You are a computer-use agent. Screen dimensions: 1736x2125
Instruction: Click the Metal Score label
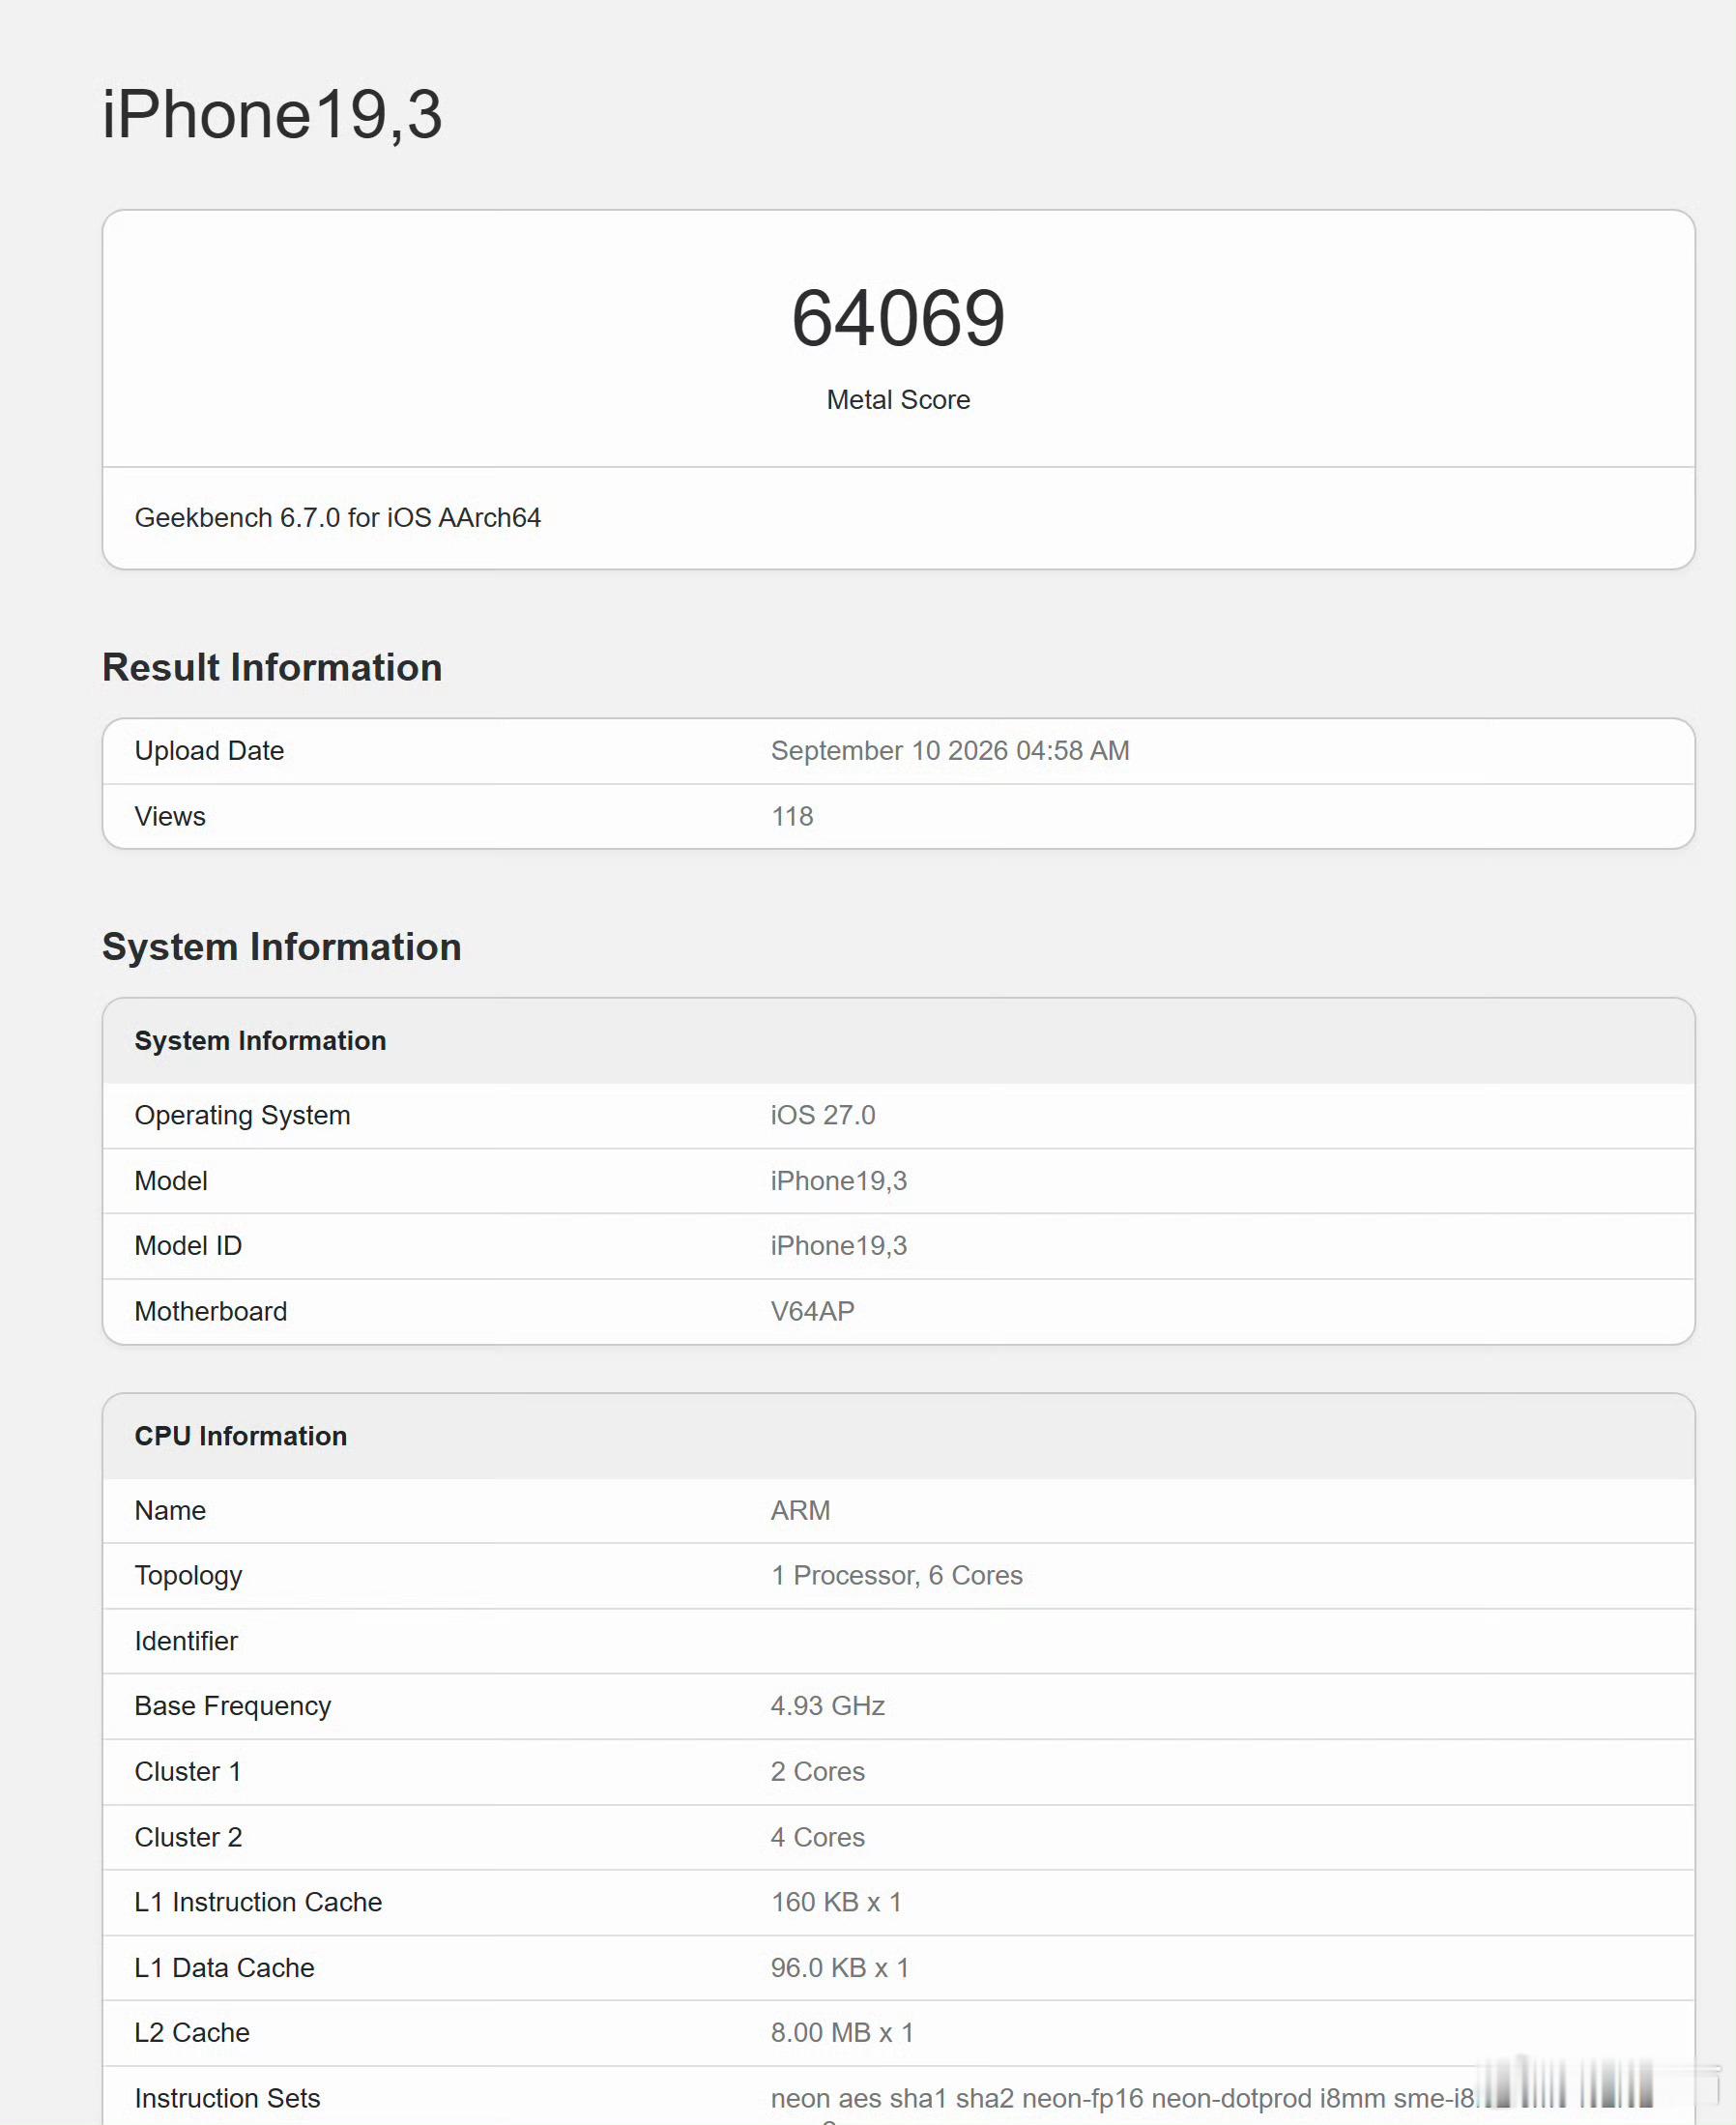point(898,400)
